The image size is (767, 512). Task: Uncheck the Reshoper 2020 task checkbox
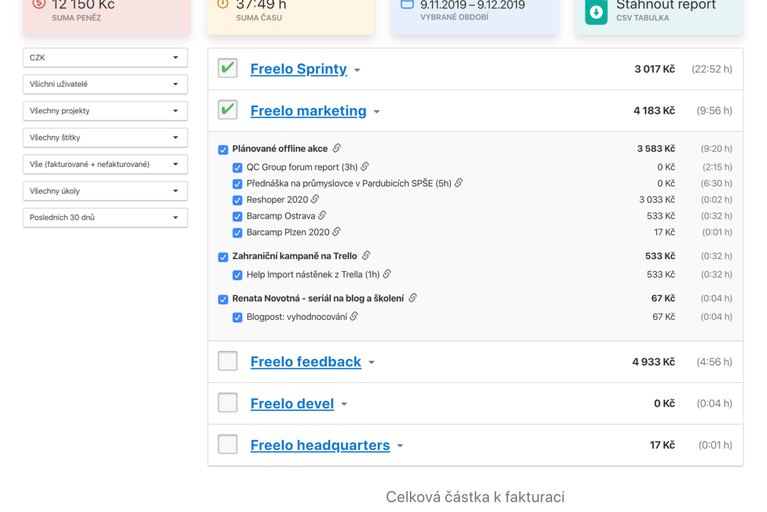pyautogui.click(x=238, y=200)
